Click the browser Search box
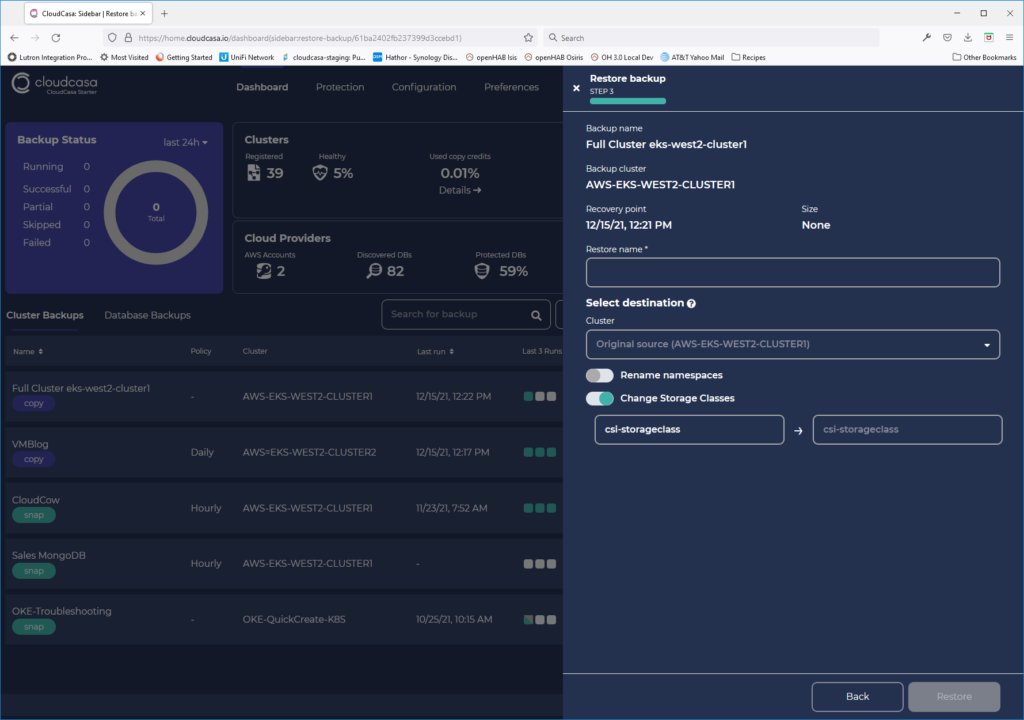The image size is (1024, 720). point(711,38)
